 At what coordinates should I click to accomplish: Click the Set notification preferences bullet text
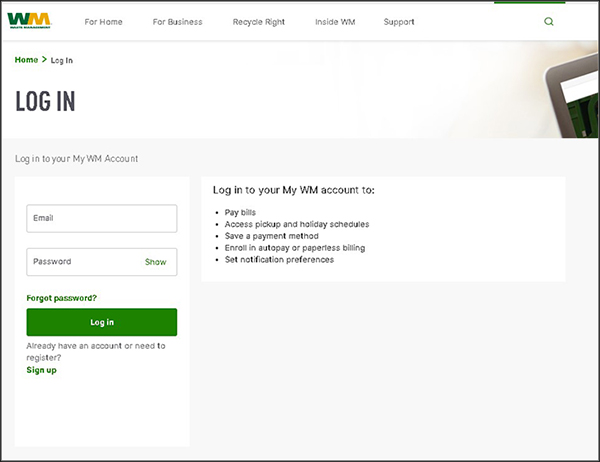click(279, 260)
